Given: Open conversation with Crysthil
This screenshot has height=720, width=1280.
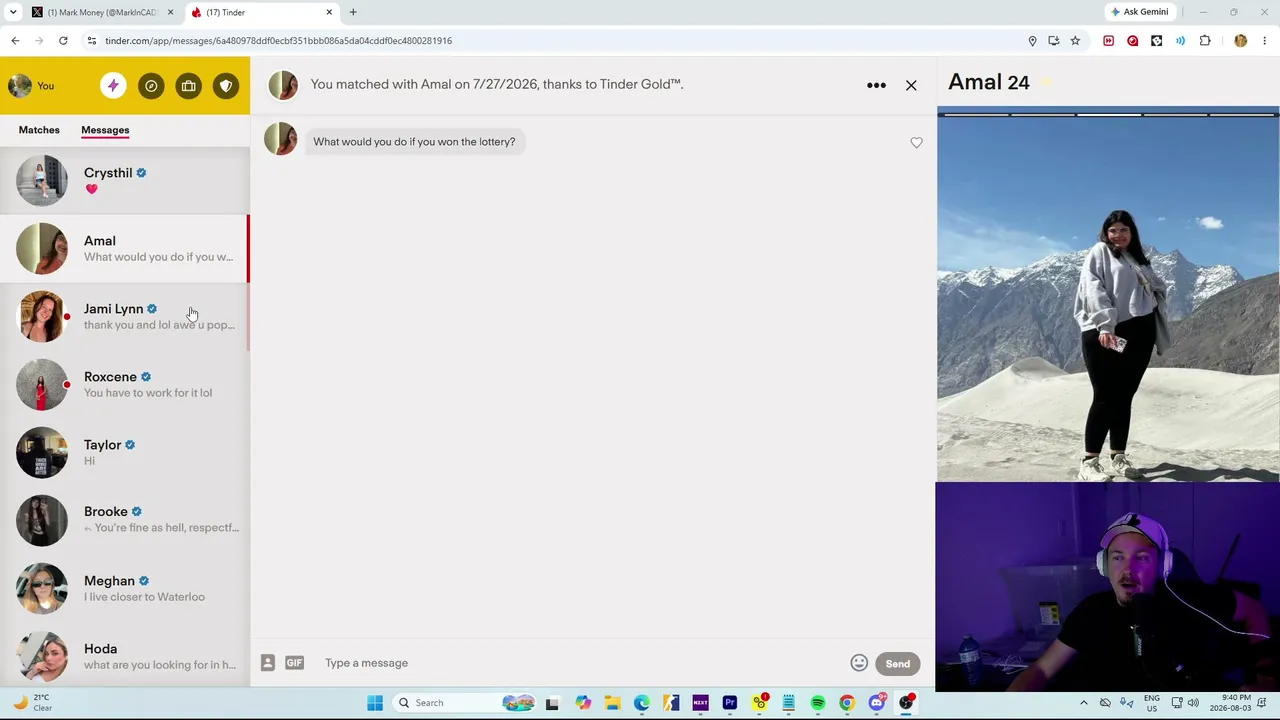Looking at the screenshot, I should click(125, 181).
